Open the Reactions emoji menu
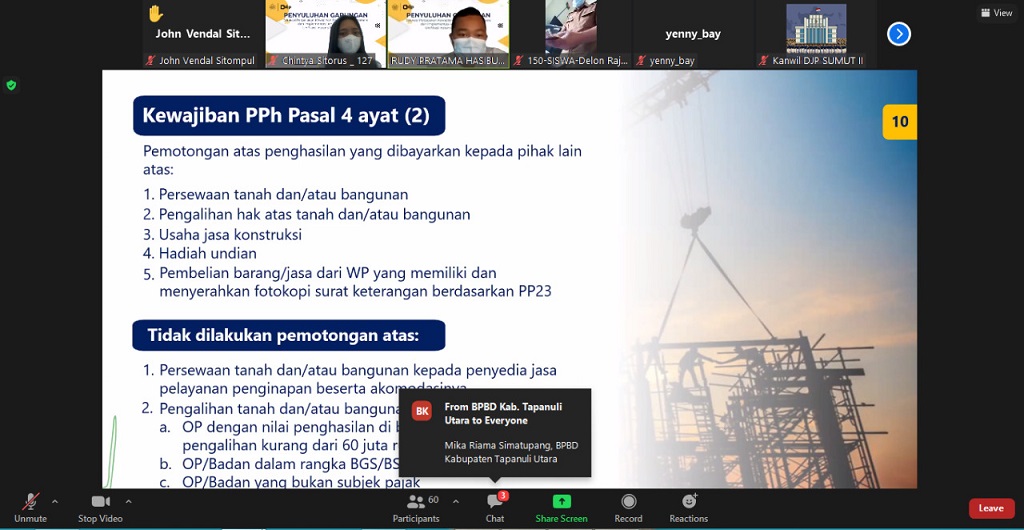Viewport: 1024px width, 530px height. pyautogui.click(x=688, y=507)
